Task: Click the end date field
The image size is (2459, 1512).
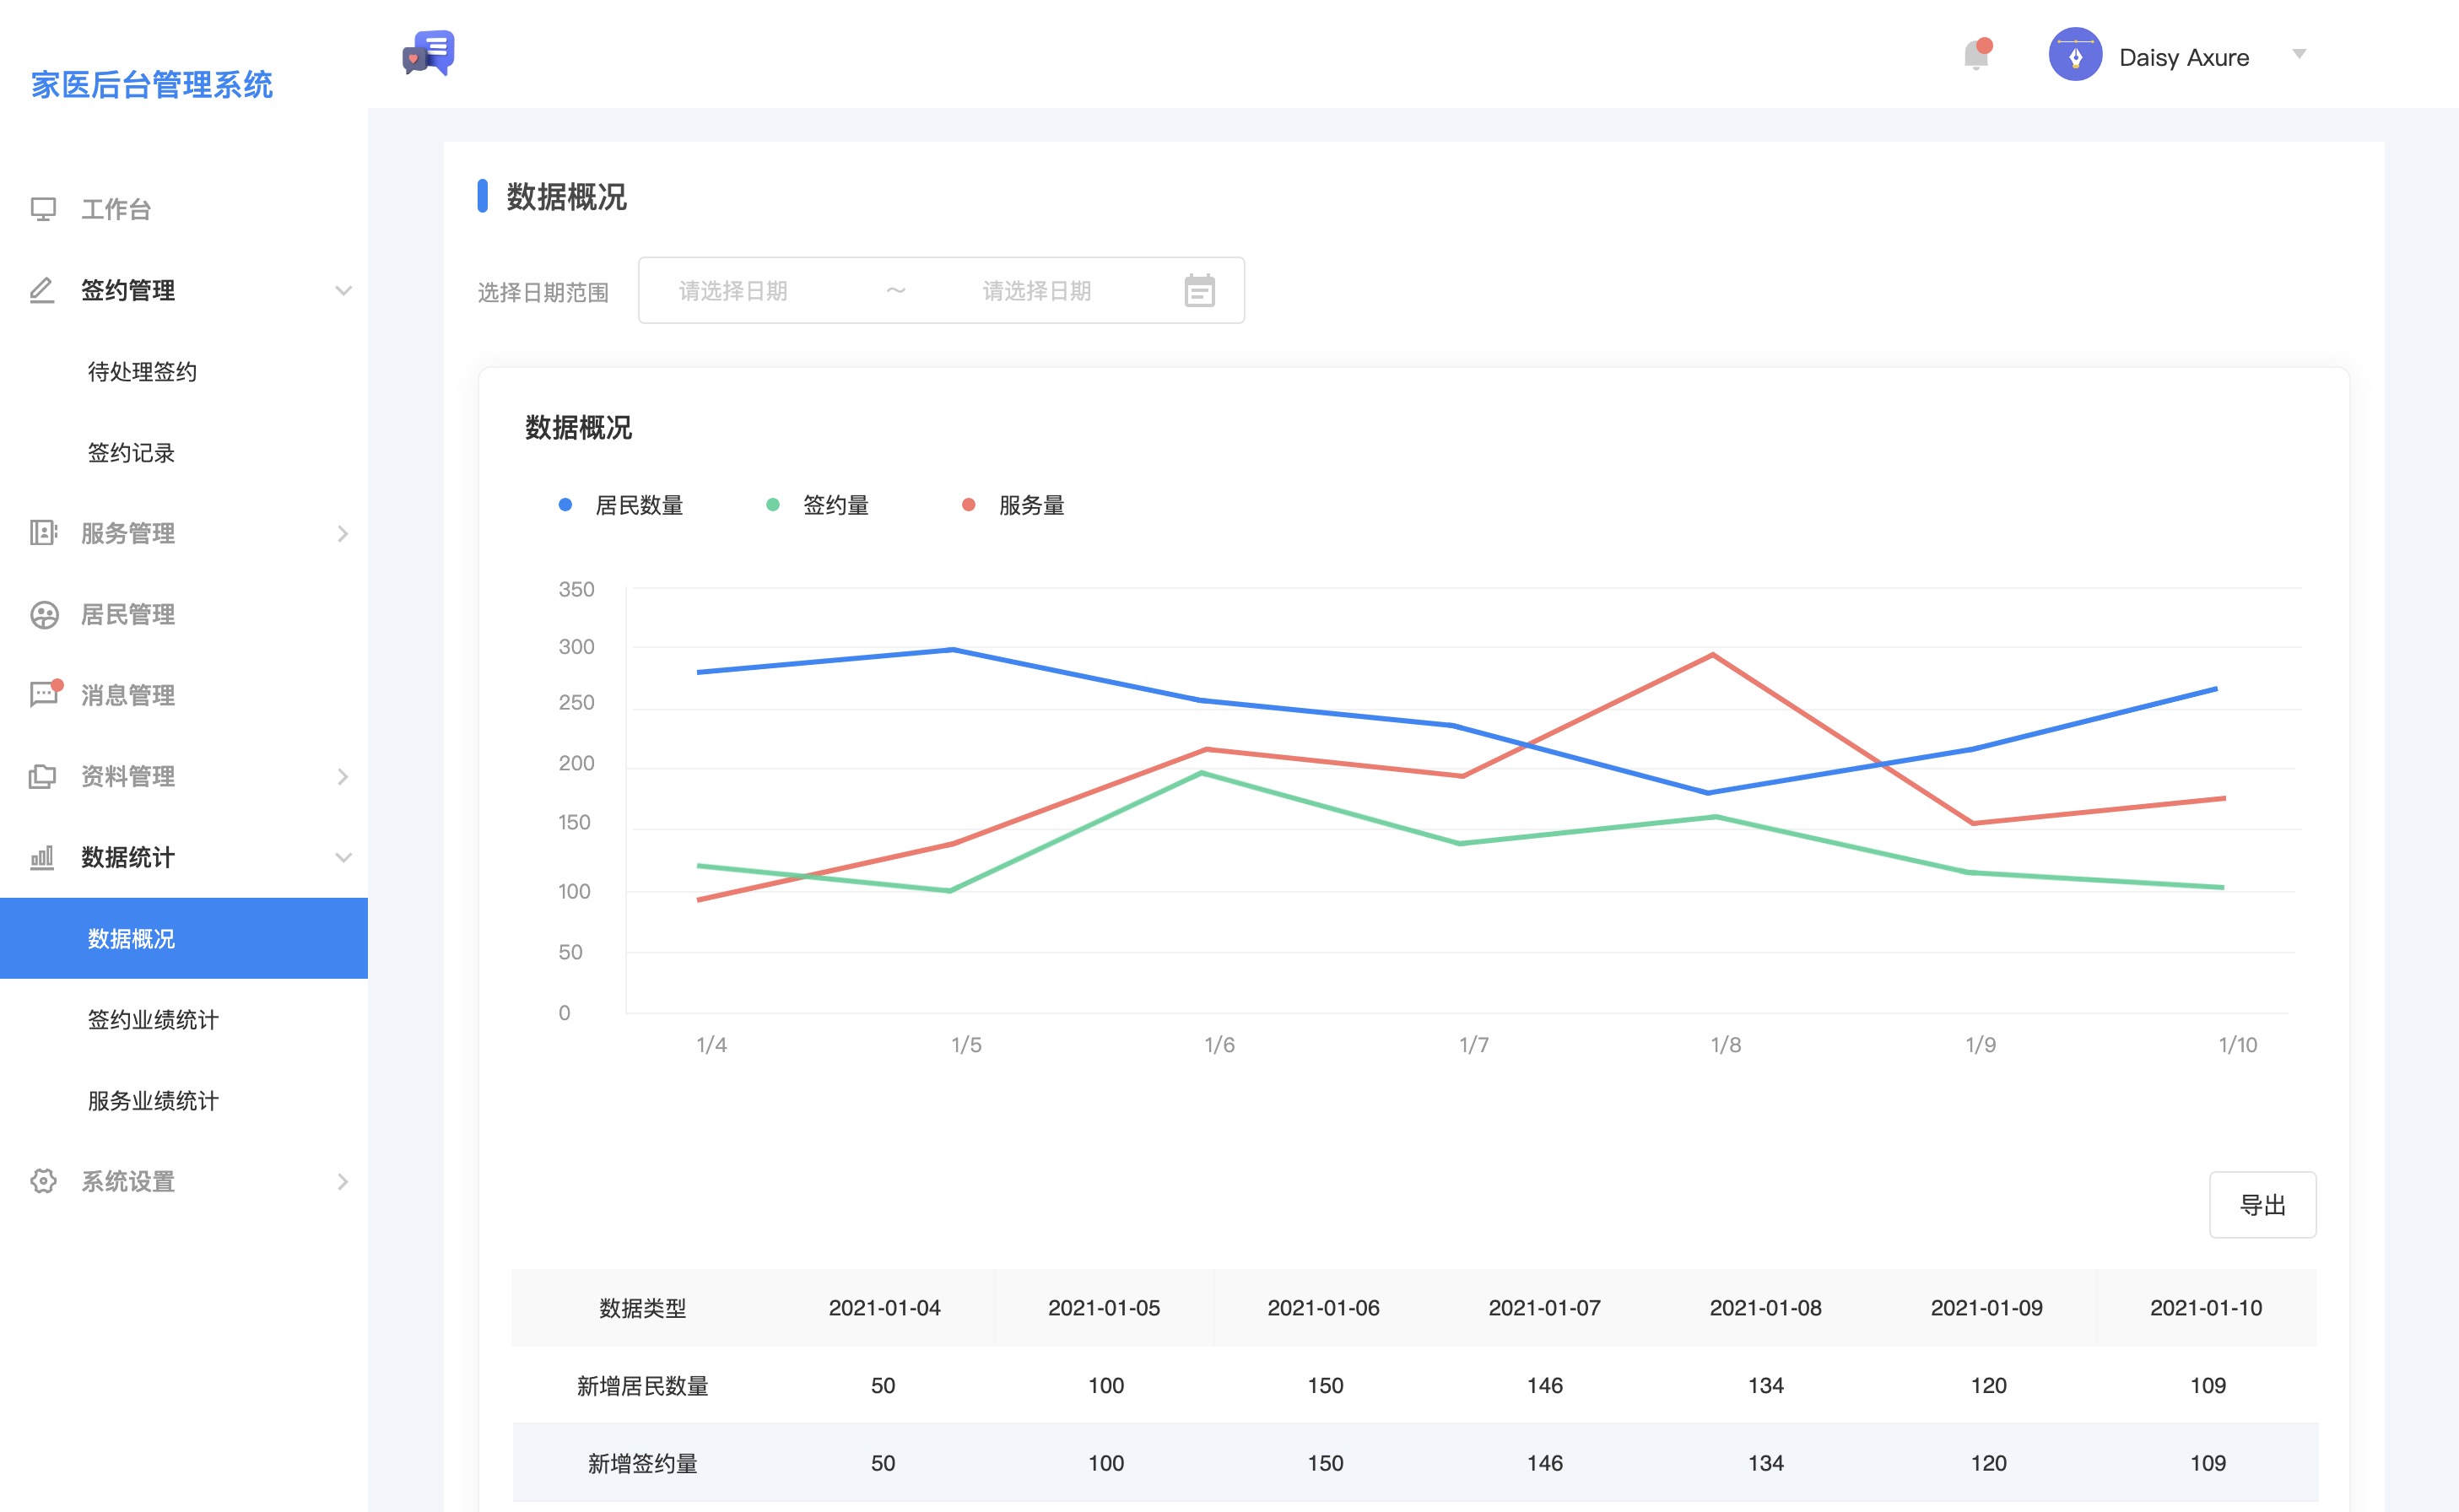Action: (1037, 291)
